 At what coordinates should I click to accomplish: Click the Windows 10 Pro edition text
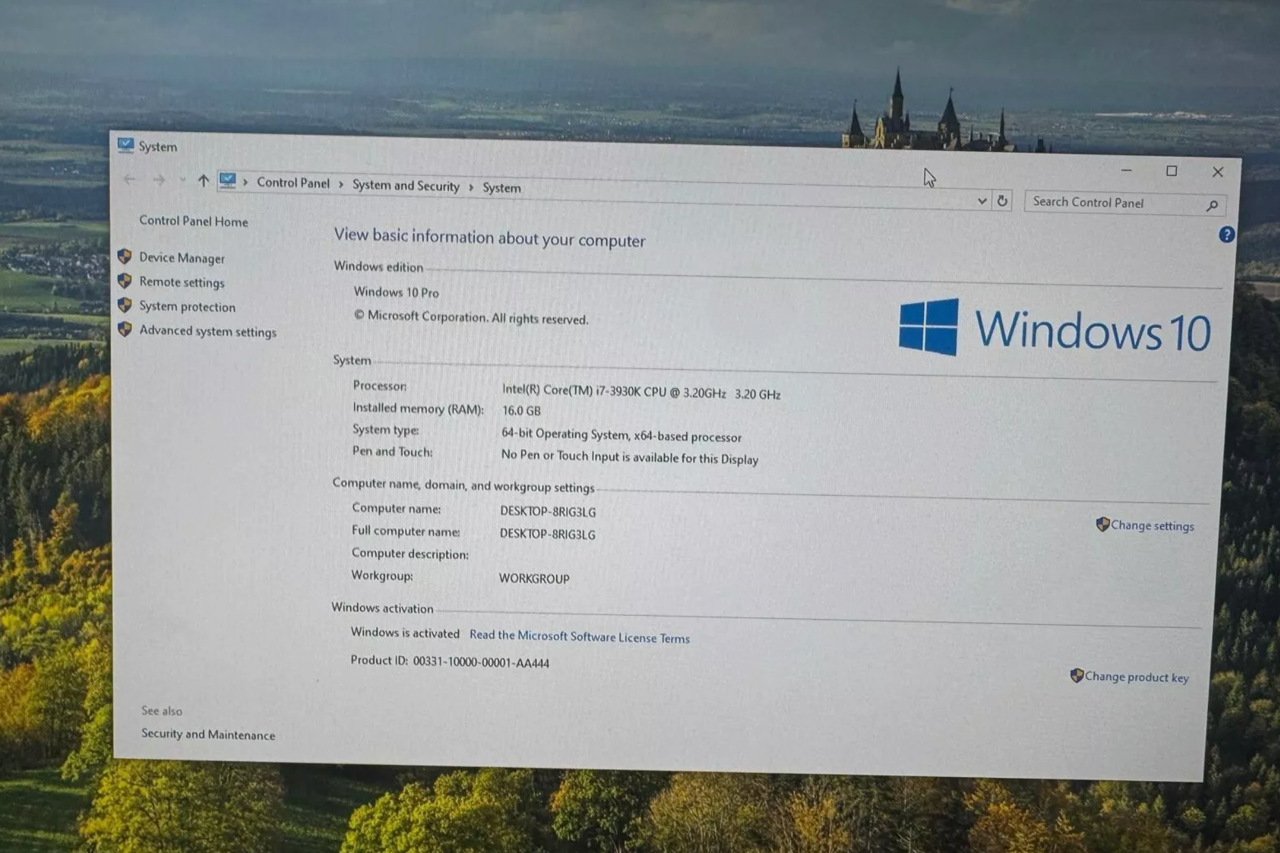(396, 293)
